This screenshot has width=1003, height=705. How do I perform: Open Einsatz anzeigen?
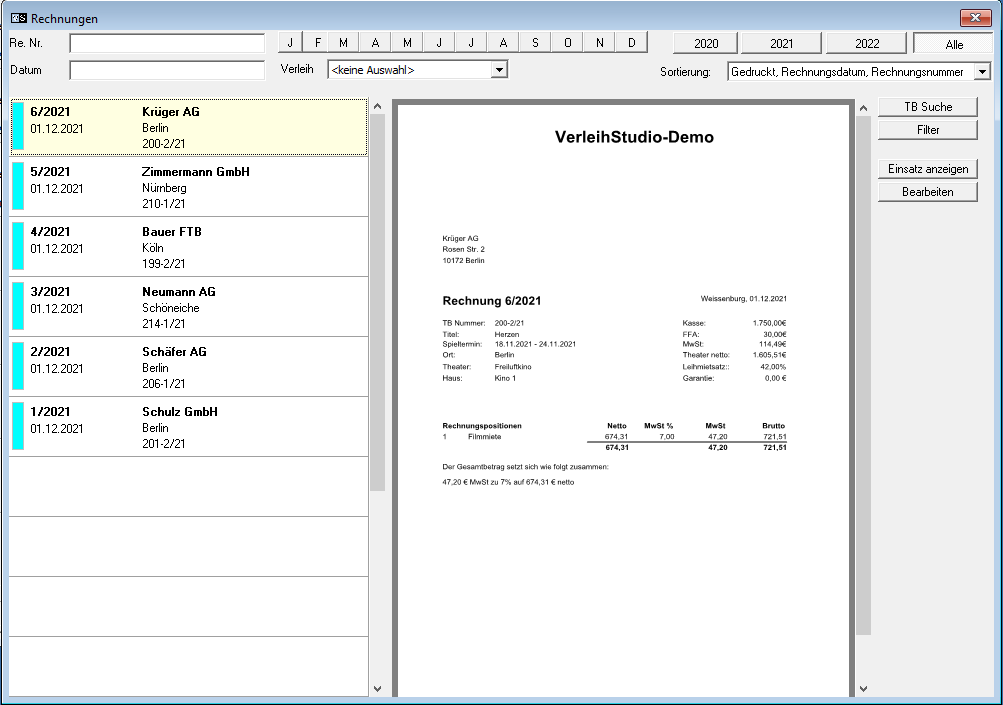(x=927, y=169)
